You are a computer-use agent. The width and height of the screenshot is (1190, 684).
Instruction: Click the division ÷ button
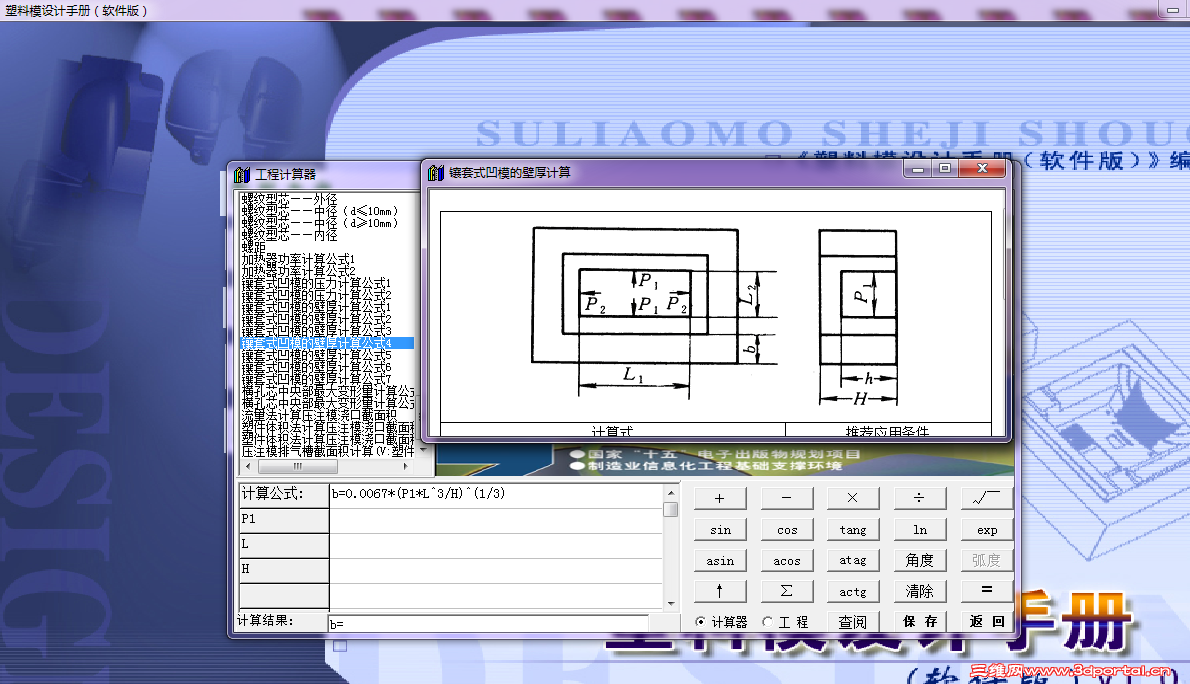click(x=919, y=497)
